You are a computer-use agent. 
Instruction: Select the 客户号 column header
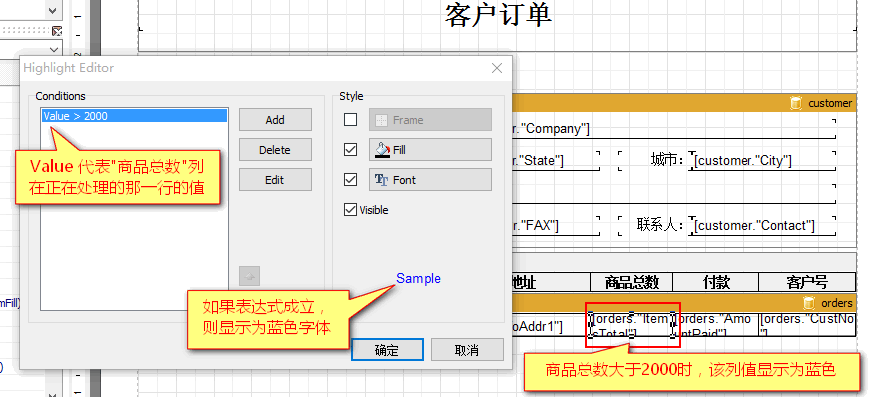[x=807, y=282]
